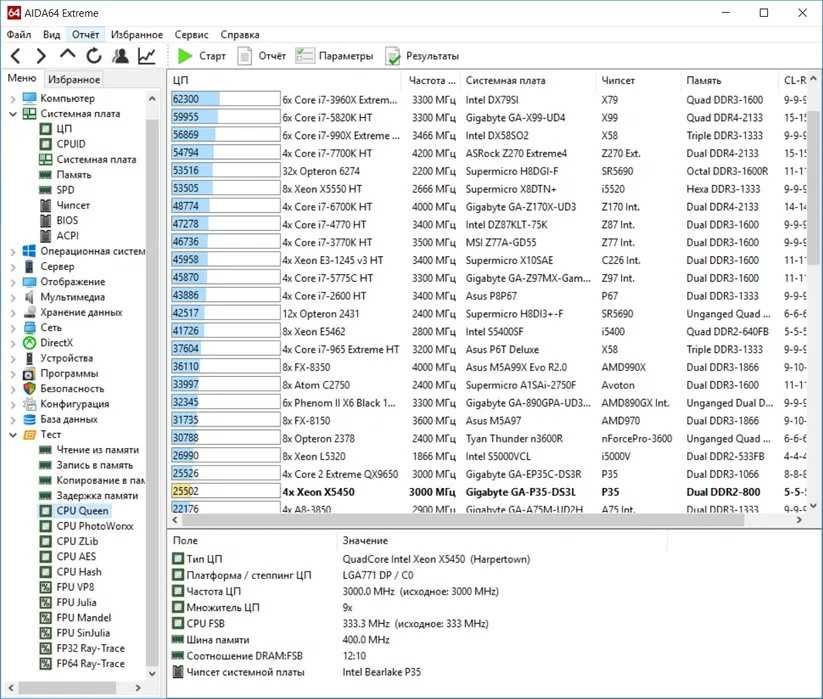
Task: Click the Отчёт toolbar button
Action: click(261, 56)
